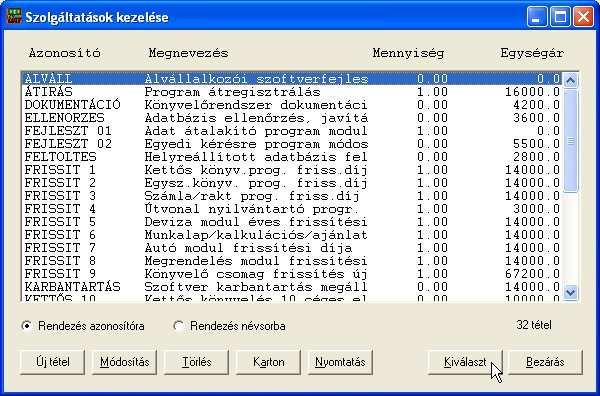Click 'Számla/rakt prog. friss.díj' description
Screen dimensions: 600x396
(x=252, y=196)
